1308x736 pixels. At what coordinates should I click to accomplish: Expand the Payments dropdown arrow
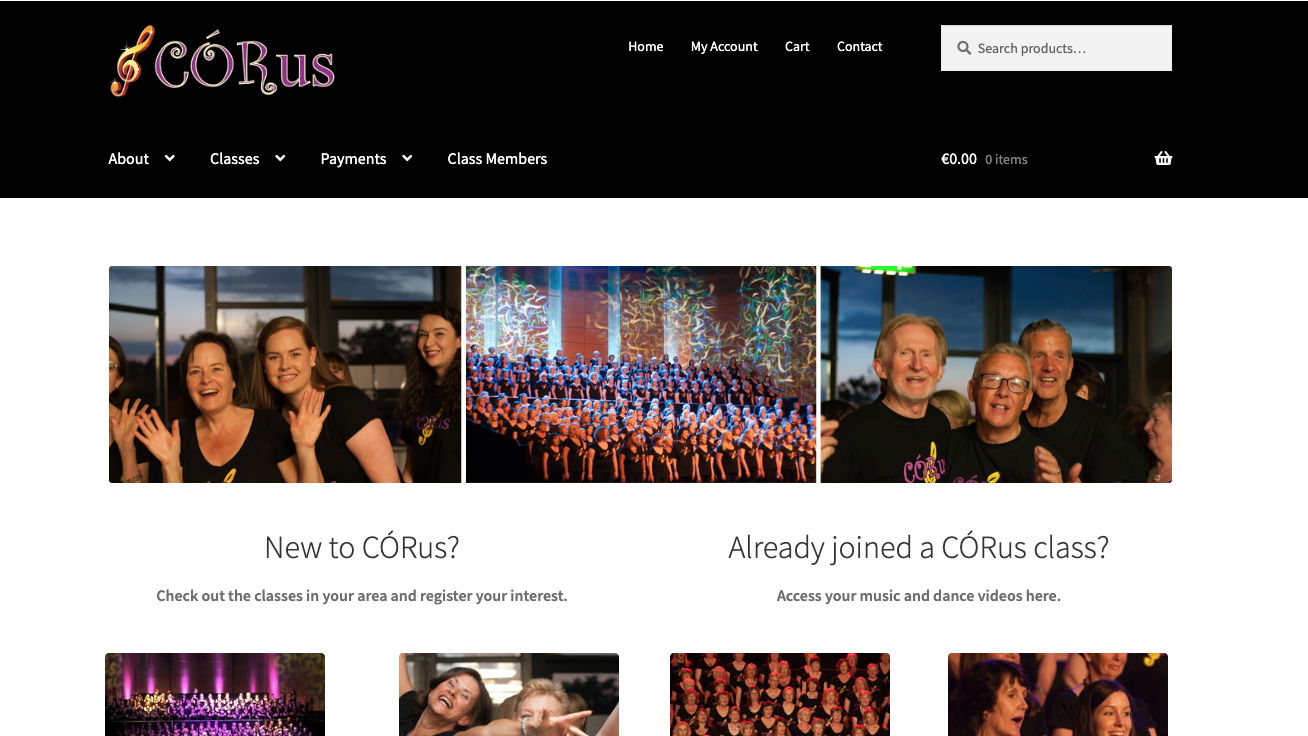click(x=407, y=158)
